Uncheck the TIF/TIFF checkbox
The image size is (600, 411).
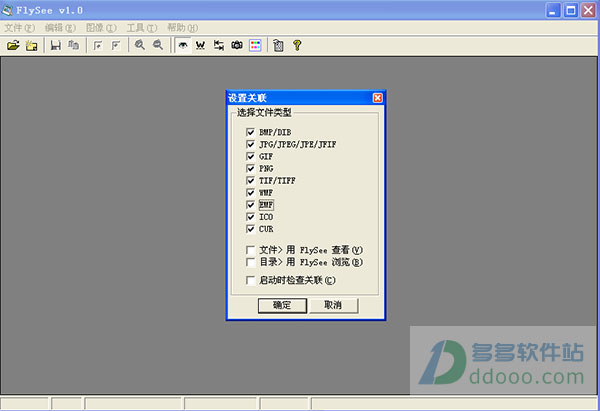click(251, 181)
